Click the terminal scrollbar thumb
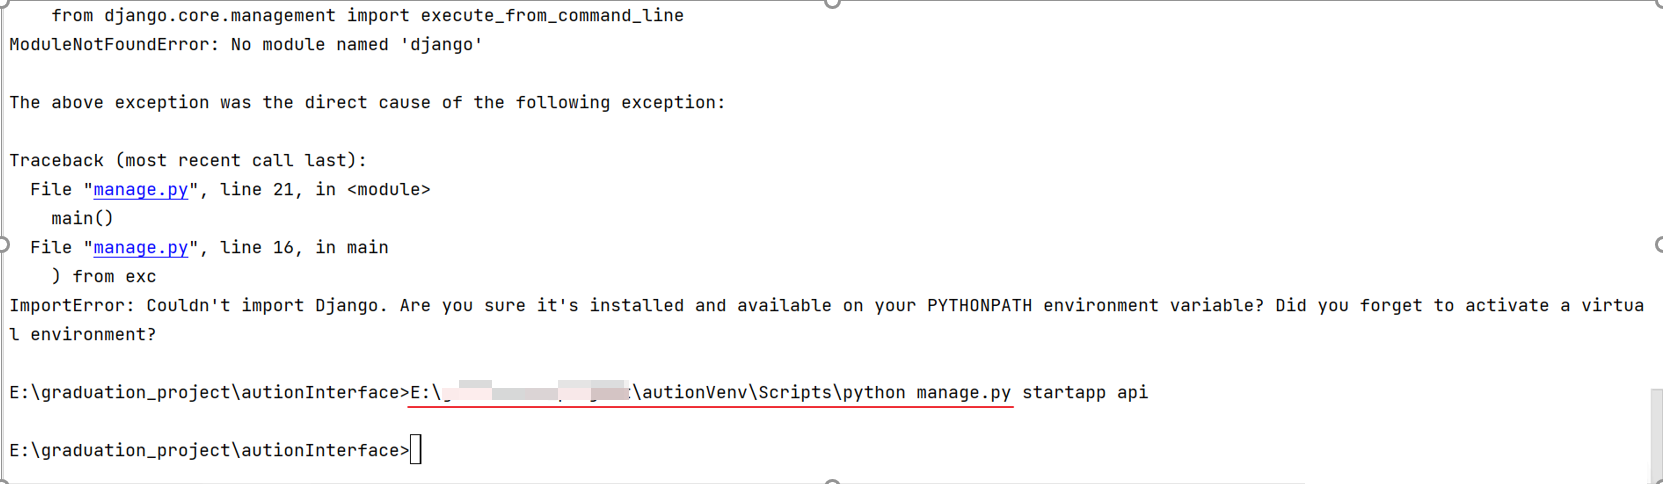Image resolution: width=1663 pixels, height=484 pixels. pos(1656,436)
